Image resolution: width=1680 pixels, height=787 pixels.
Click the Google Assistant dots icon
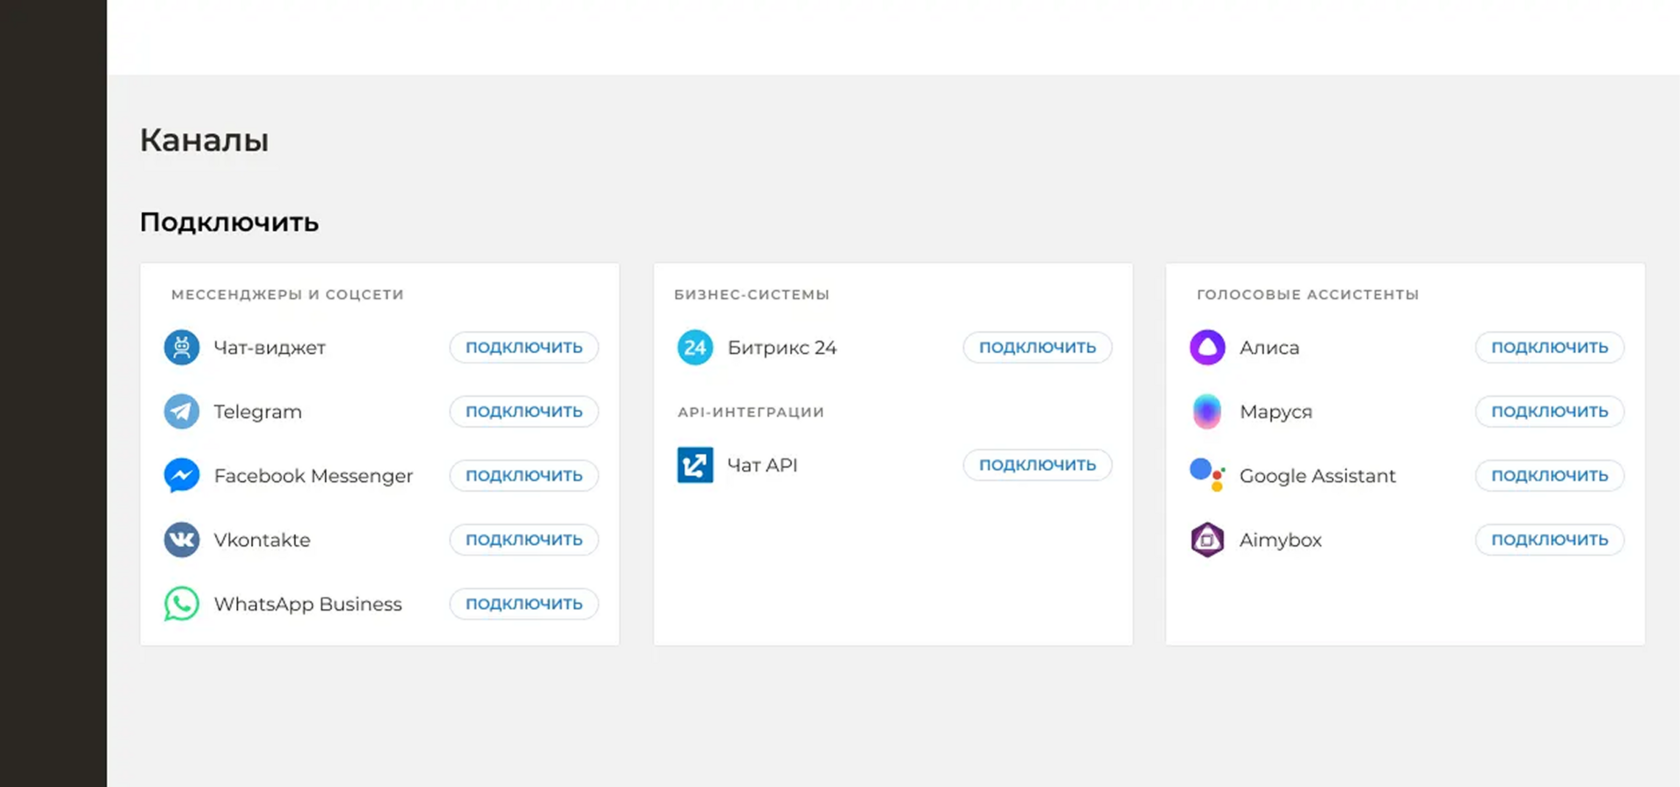1207,475
